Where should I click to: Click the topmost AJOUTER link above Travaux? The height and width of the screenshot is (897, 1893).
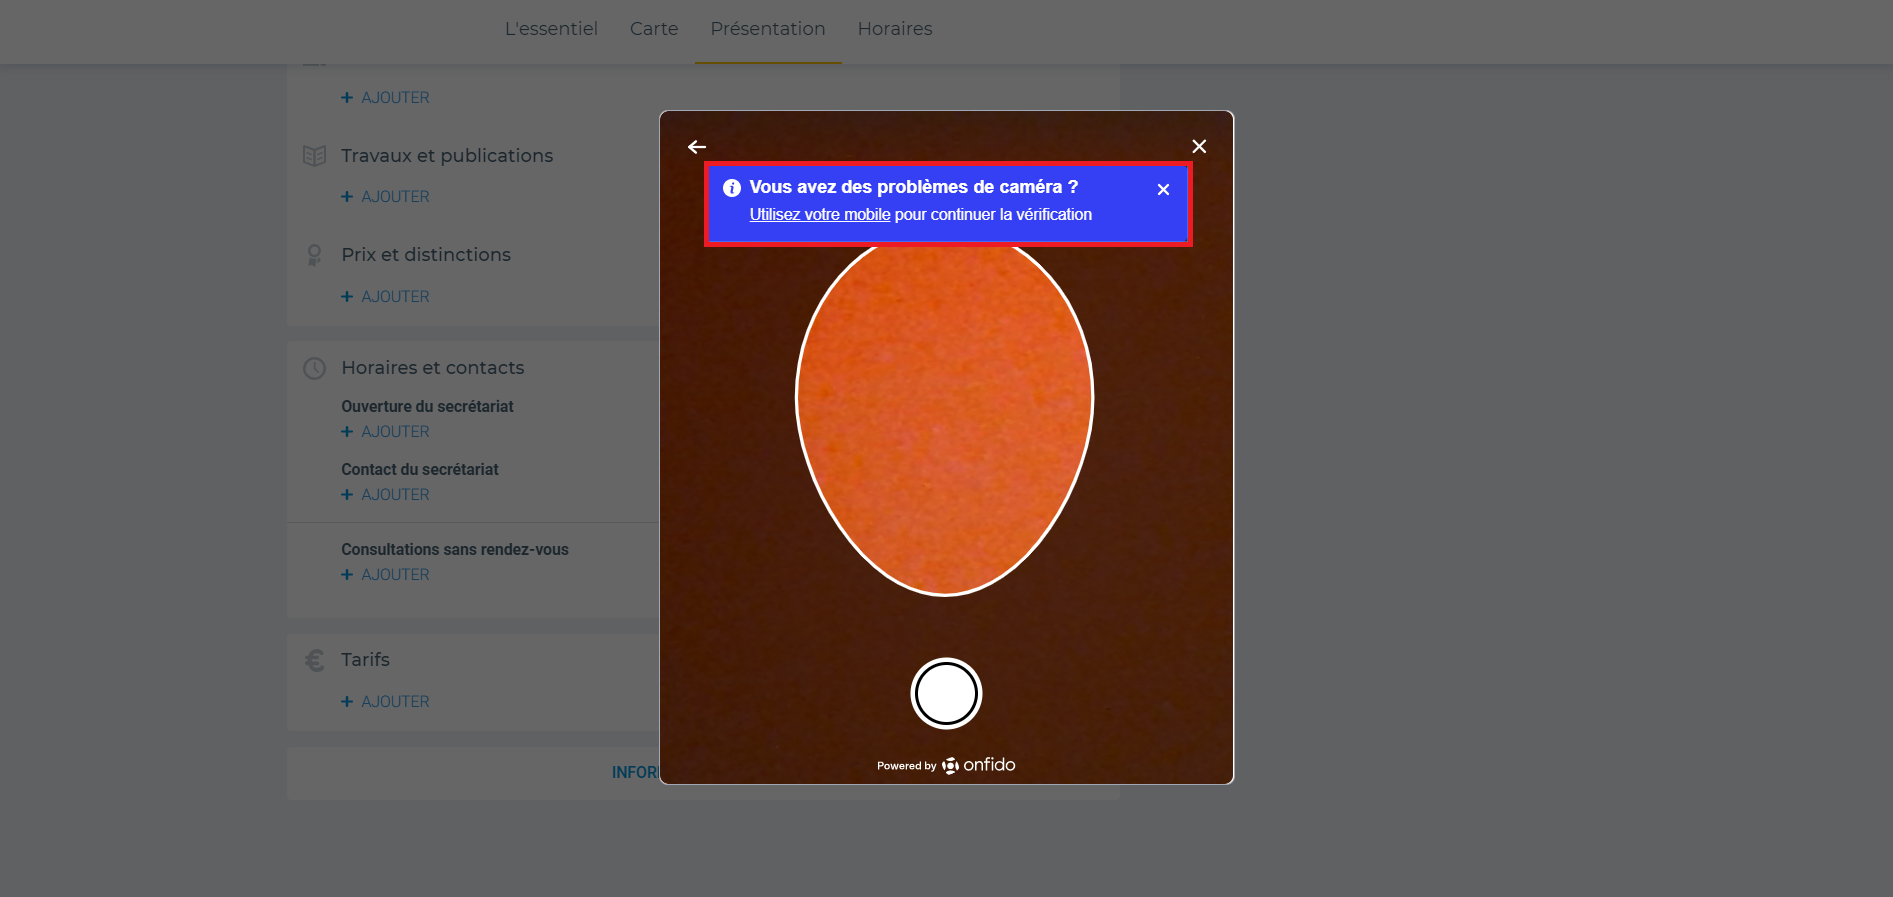point(385,98)
